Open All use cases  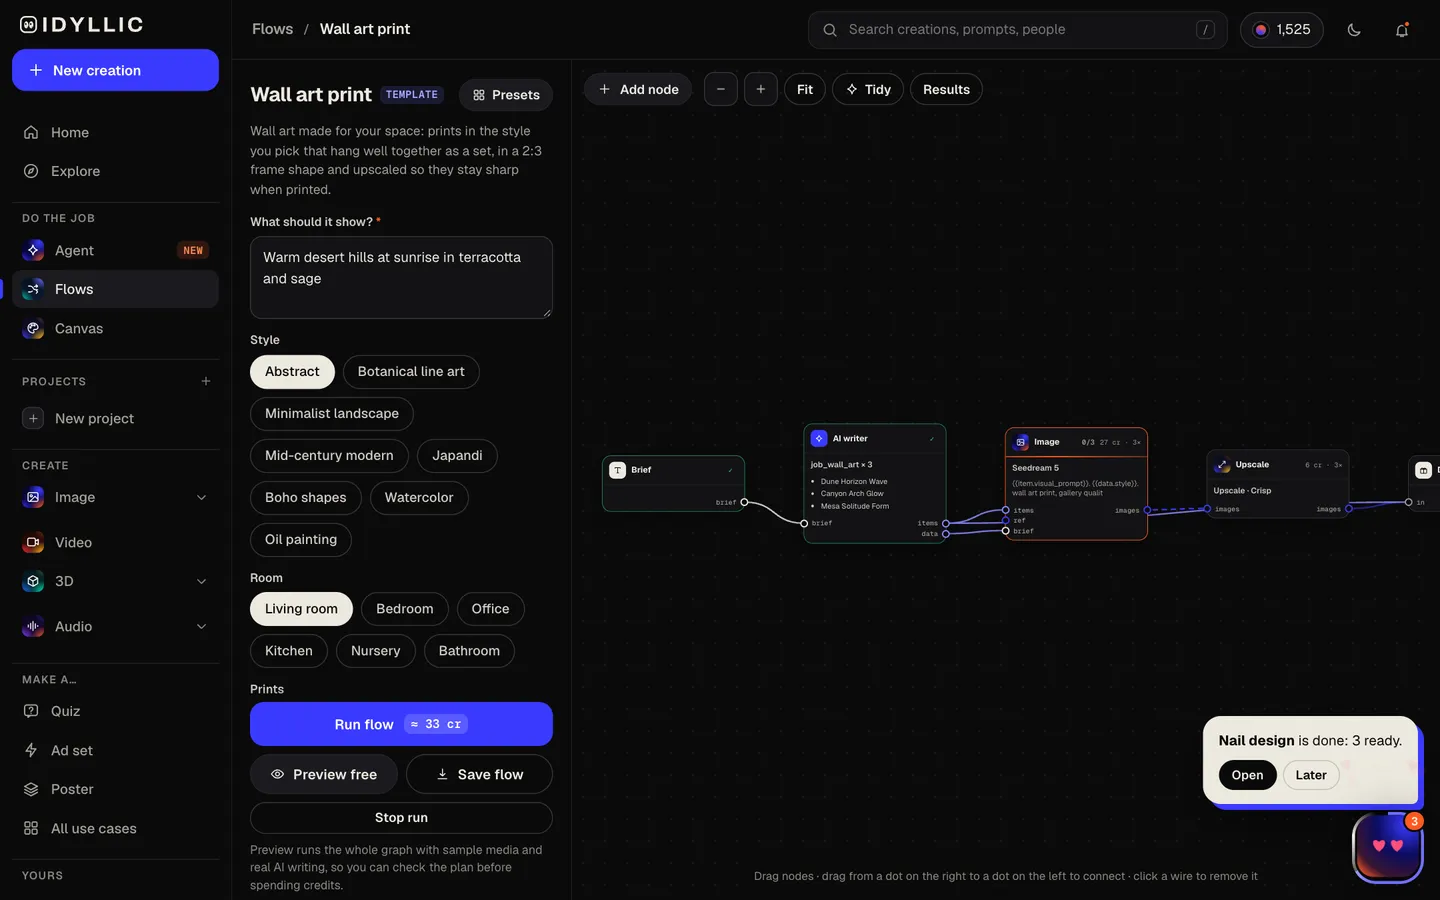pos(115,828)
